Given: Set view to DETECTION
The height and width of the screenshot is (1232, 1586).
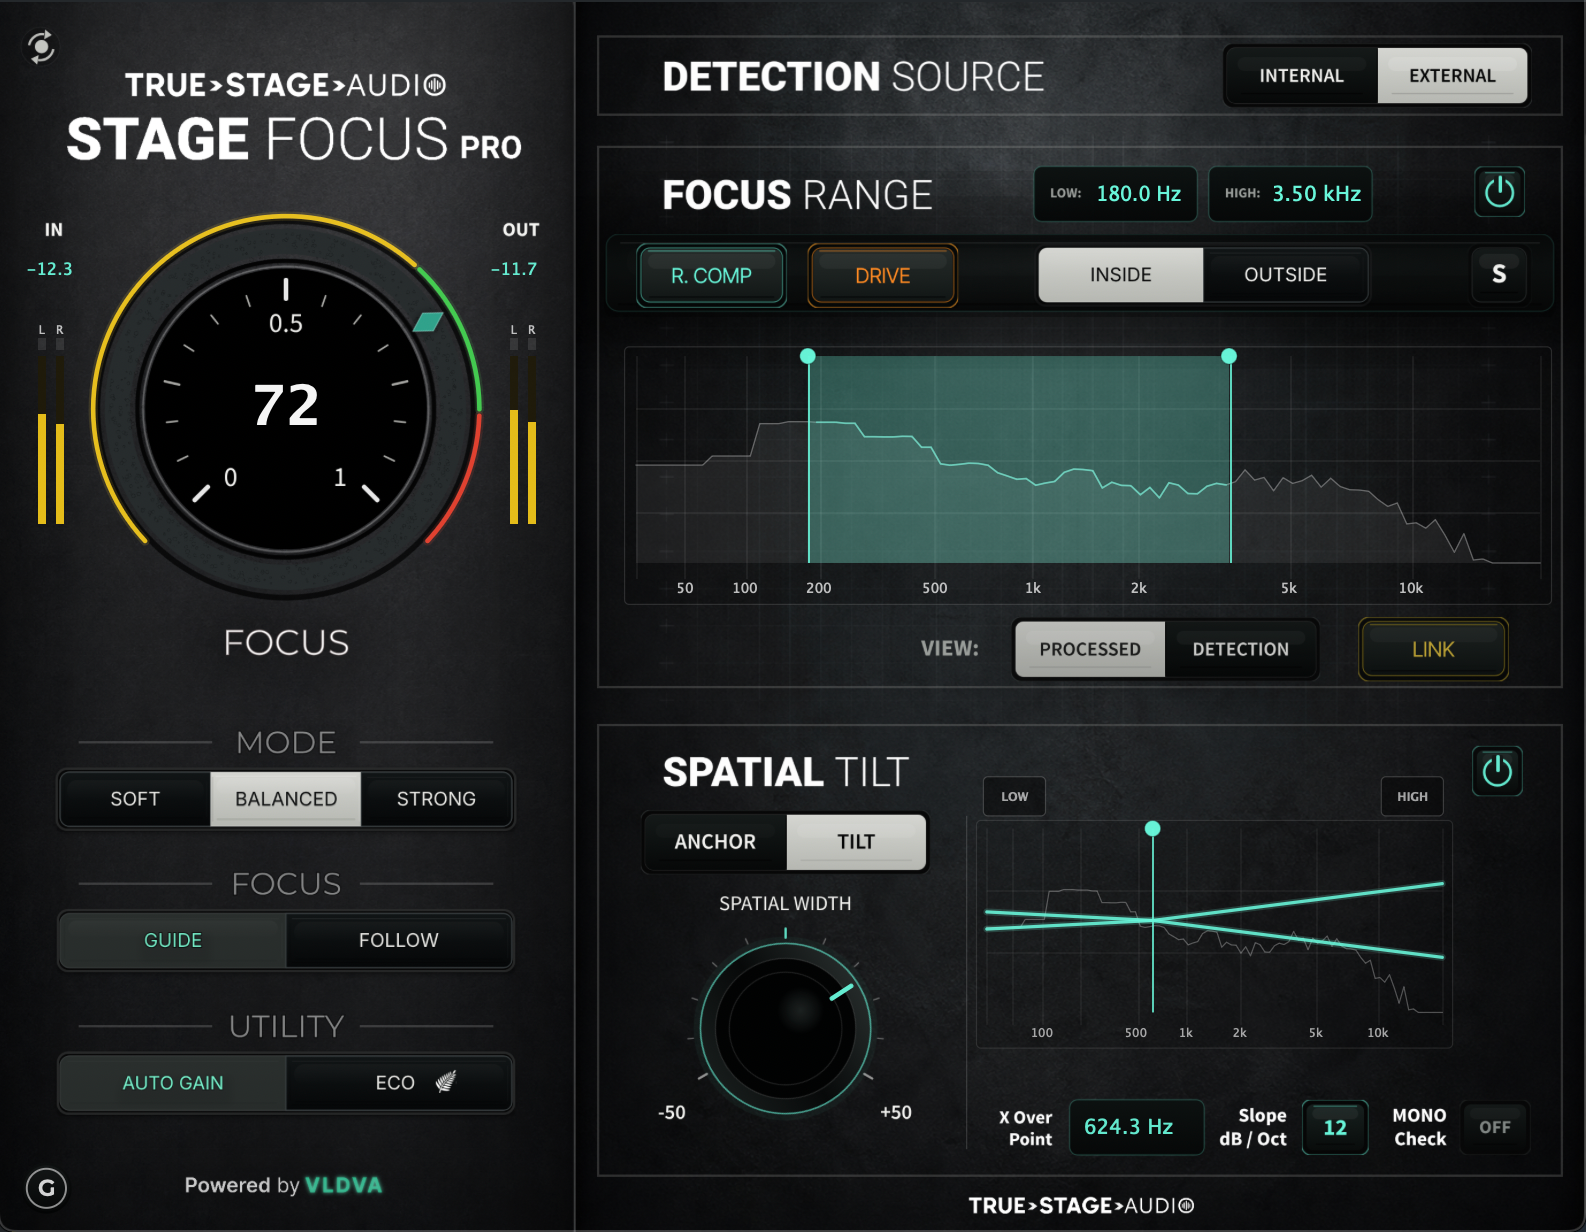Looking at the screenshot, I should click(1240, 649).
